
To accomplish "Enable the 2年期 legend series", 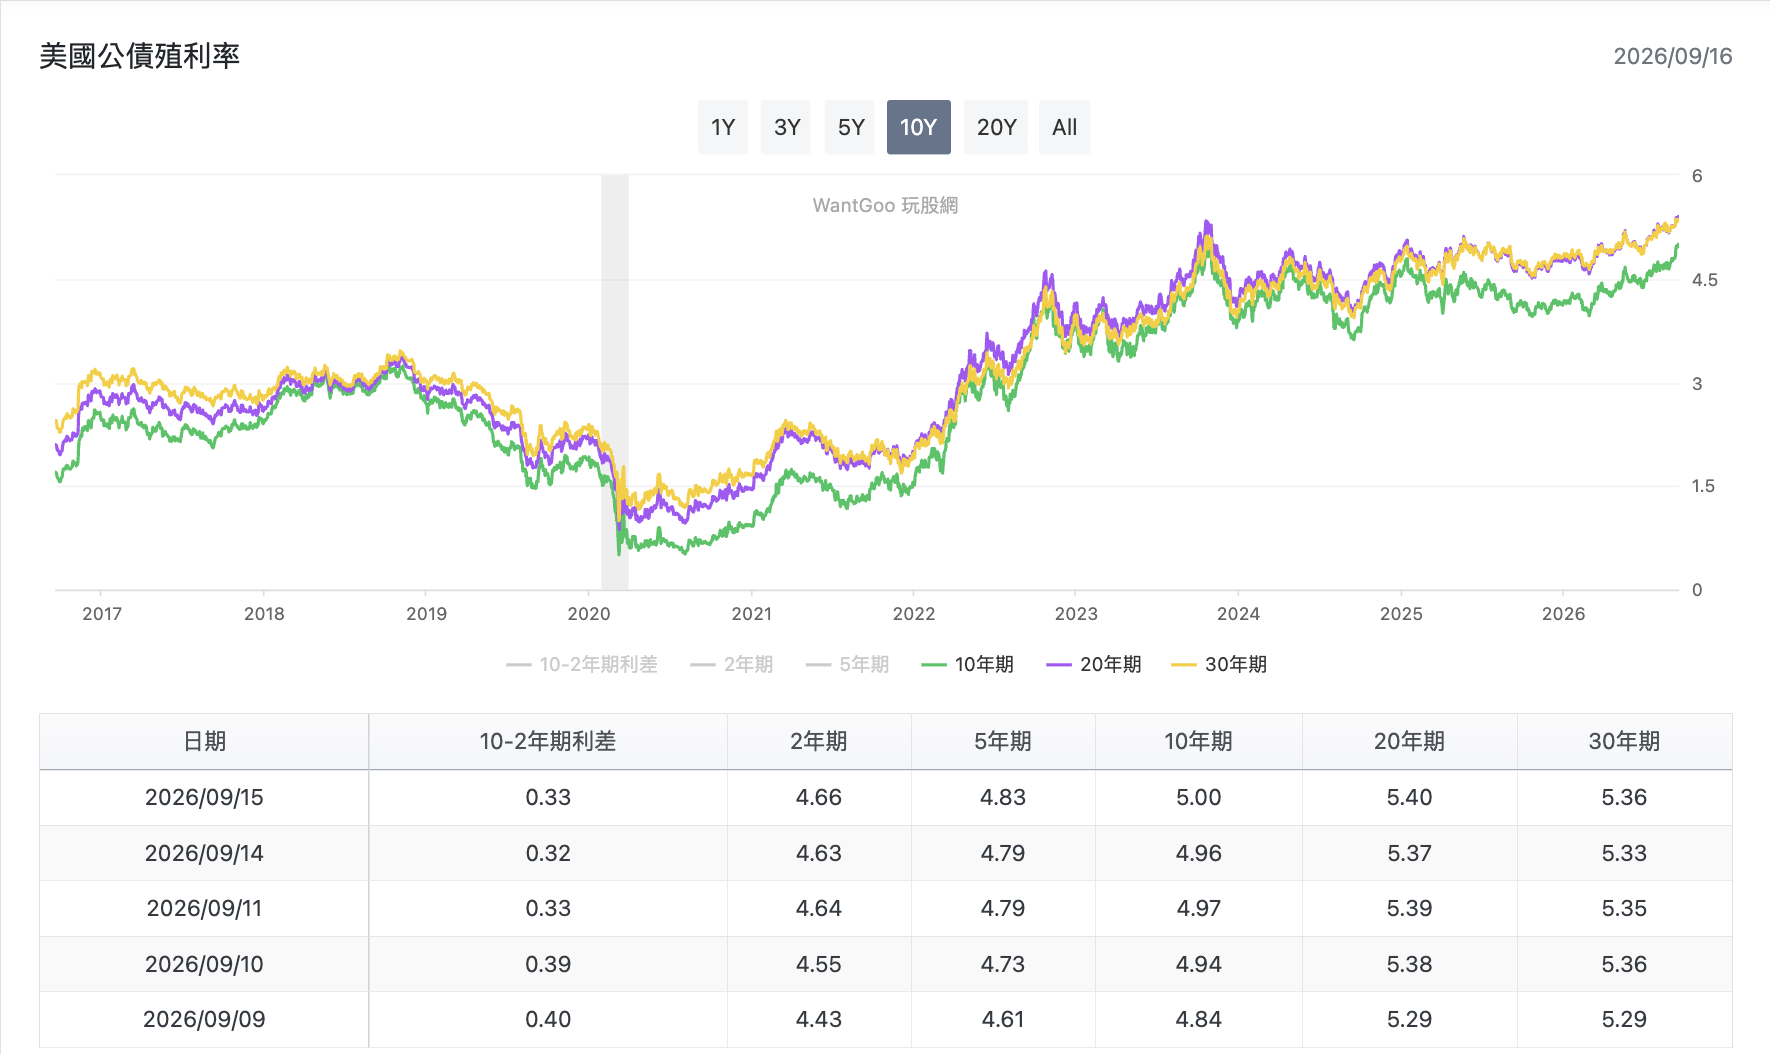I will [x=732, y=664].
